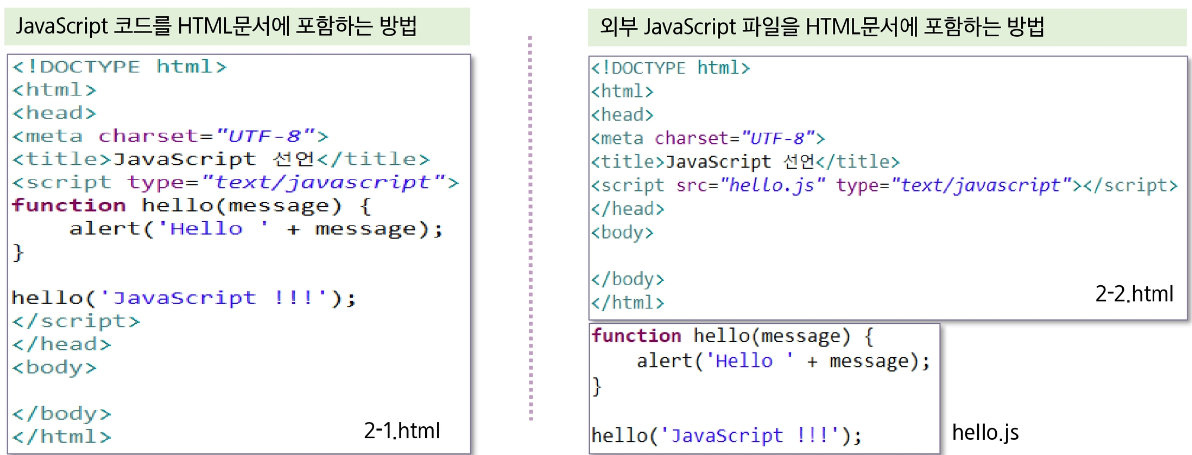
Task: Select the DOCTYPE line in the 2-1.html code
Action: [x=119, y=67]
